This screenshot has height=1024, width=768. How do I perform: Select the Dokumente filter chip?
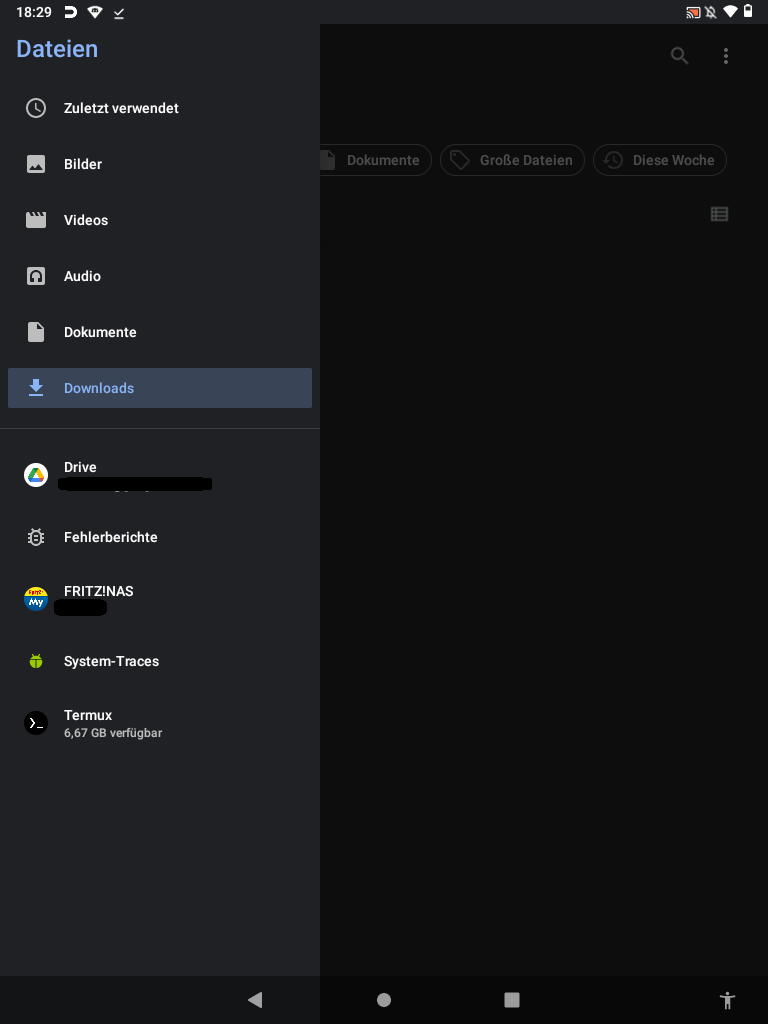376,160
